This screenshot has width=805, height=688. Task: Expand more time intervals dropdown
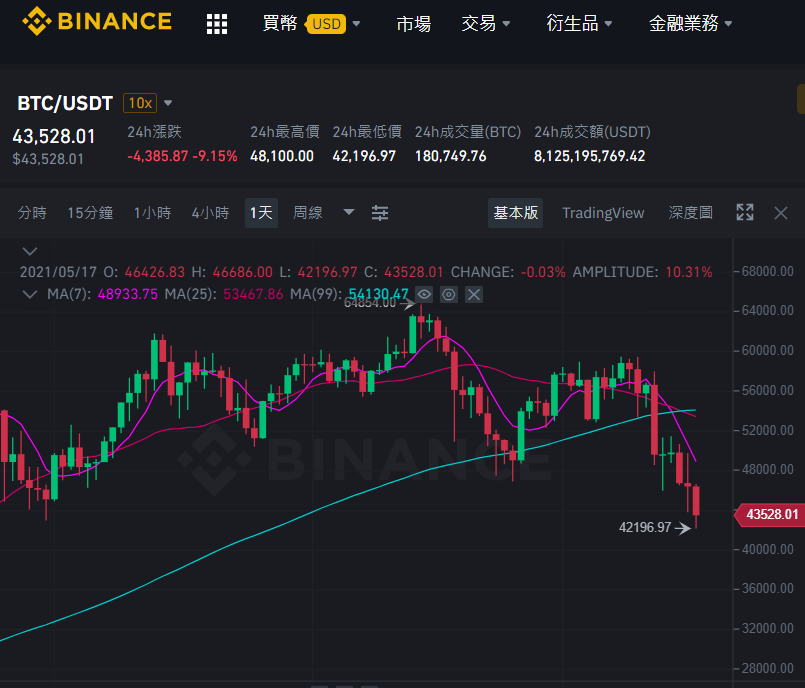click(x=349, y=212)
